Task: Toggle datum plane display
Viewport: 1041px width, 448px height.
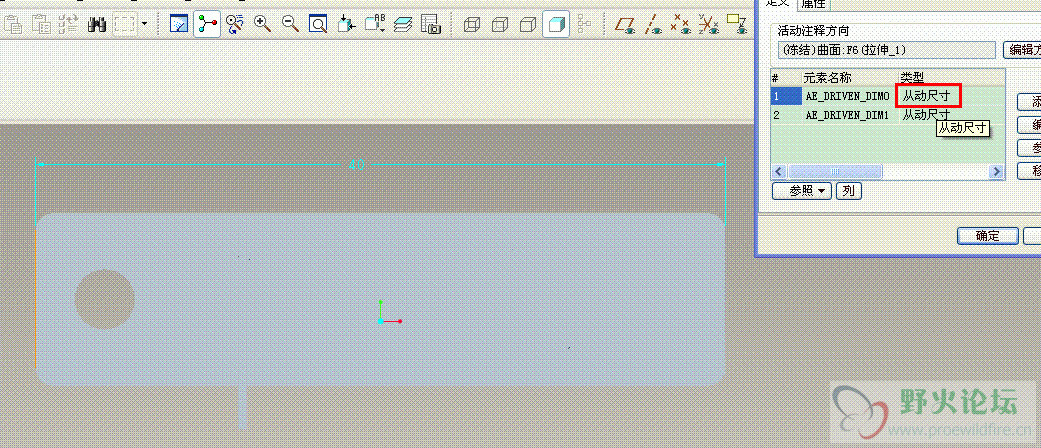Action: [x=625, y=25]
